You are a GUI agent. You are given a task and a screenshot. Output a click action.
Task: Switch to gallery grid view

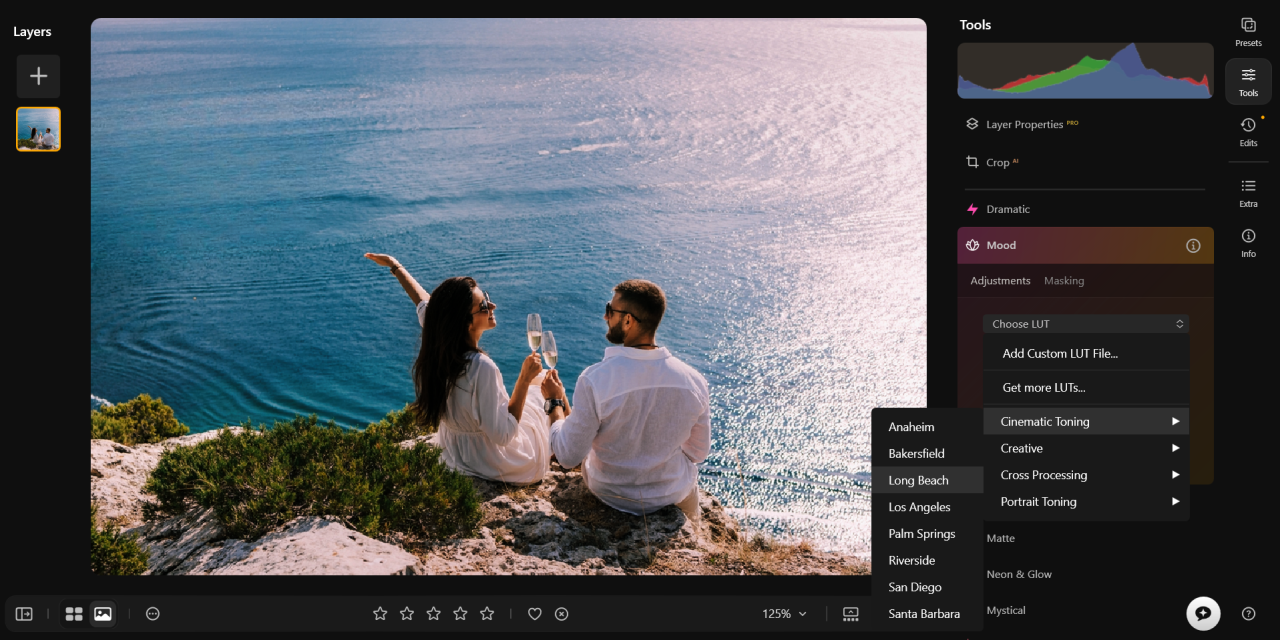click(x=74, y=614)
